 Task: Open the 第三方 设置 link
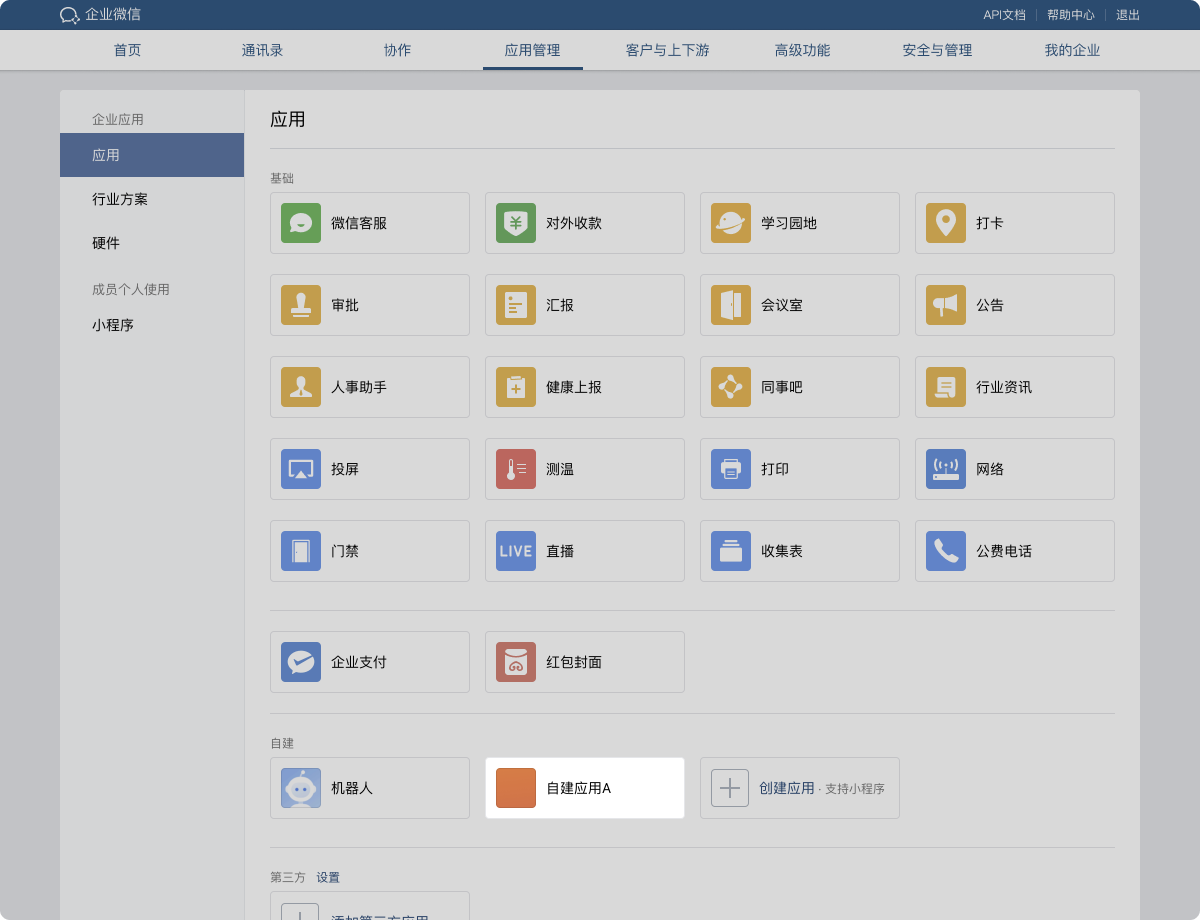328,877
